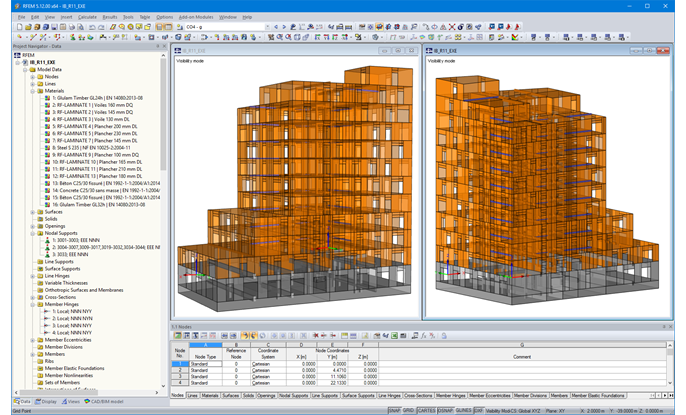Image resolution: width=686 pixels, height=415 pixels.
Task: Switch to the Member Hinges table tab
Action: click(450, 395)
